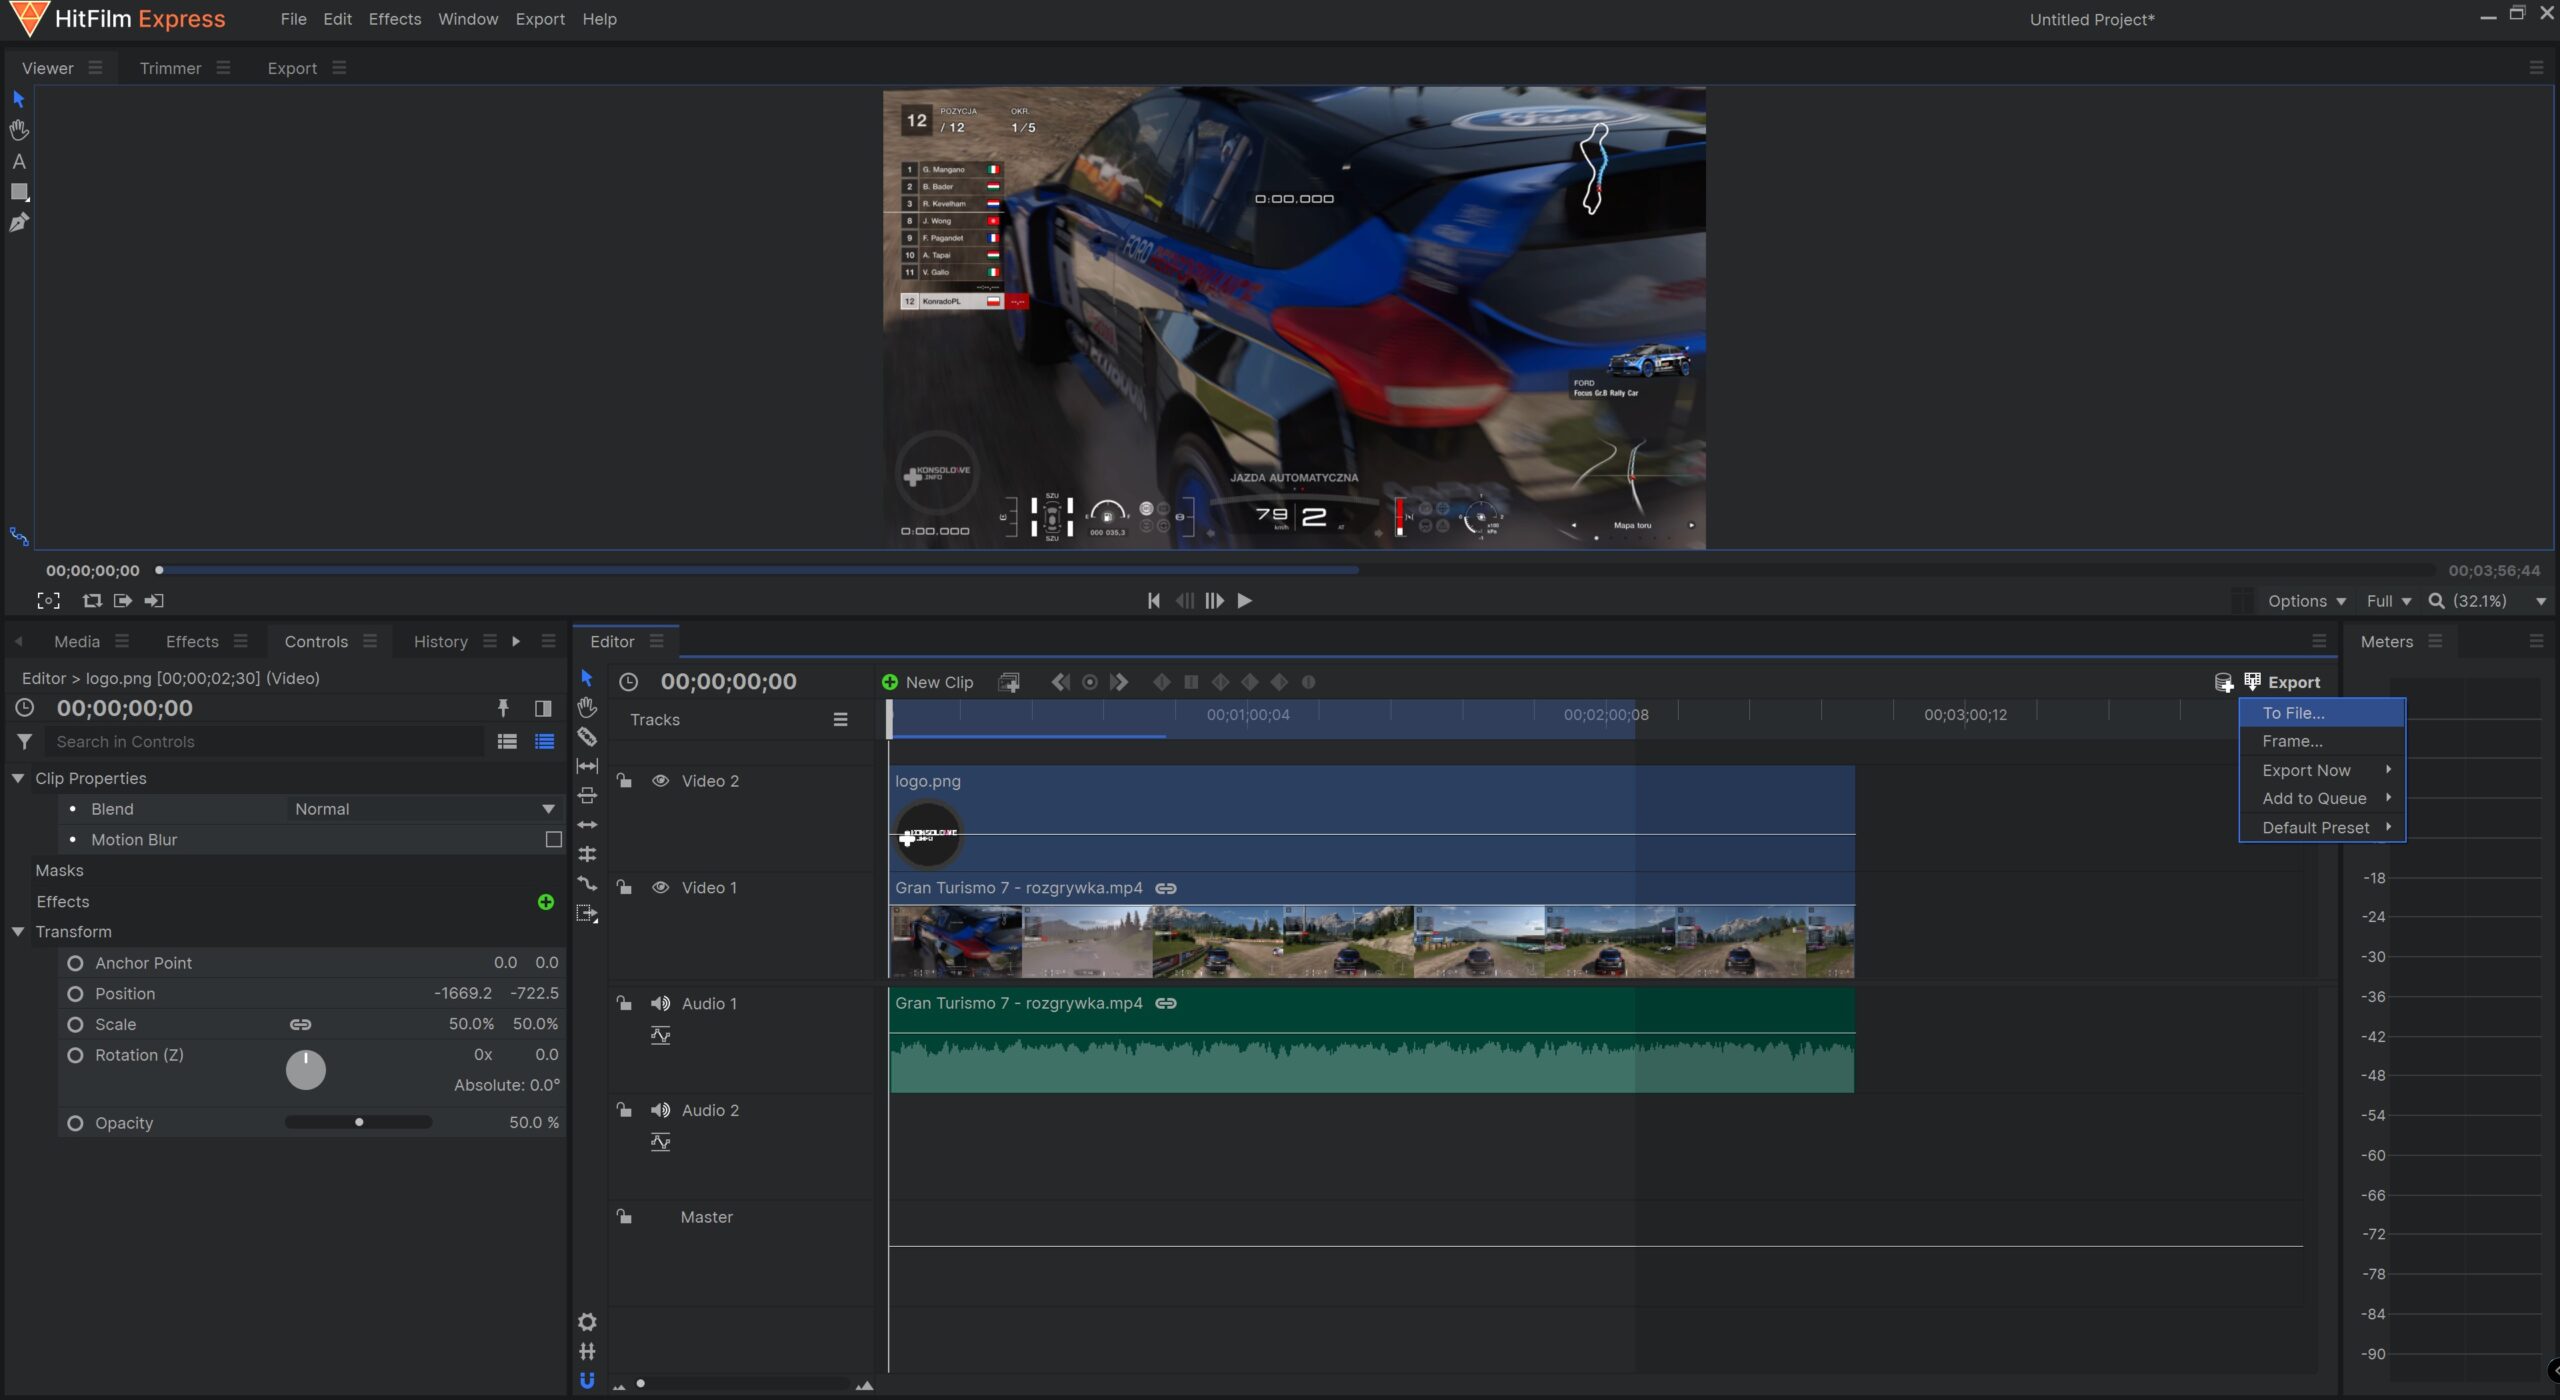The height and width of the screenshot is (1400, 2560).
Task: Click the Make Composite Shot icon
Action: [x=1009, y=683]
